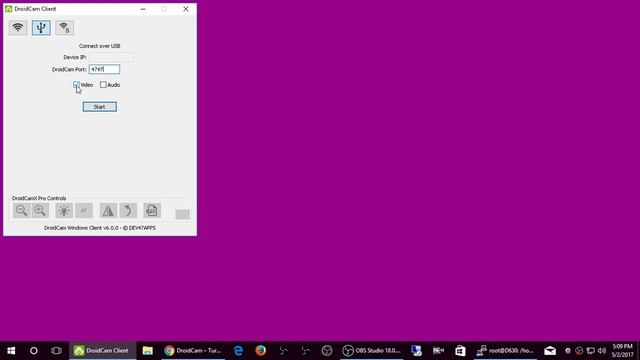Click the disabled Device IP field
640x360 pixels.
111,57
